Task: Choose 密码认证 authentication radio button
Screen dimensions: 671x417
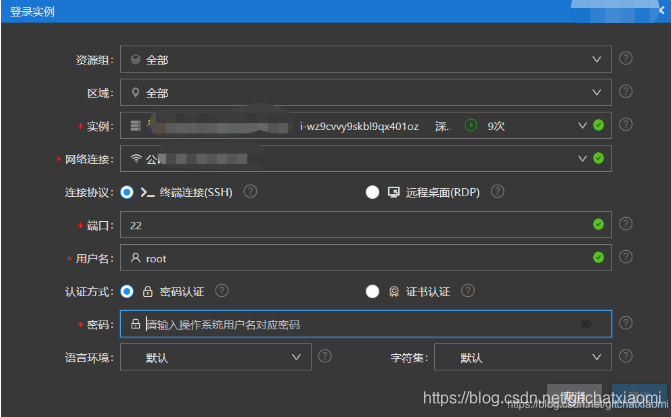Action: 127,292
